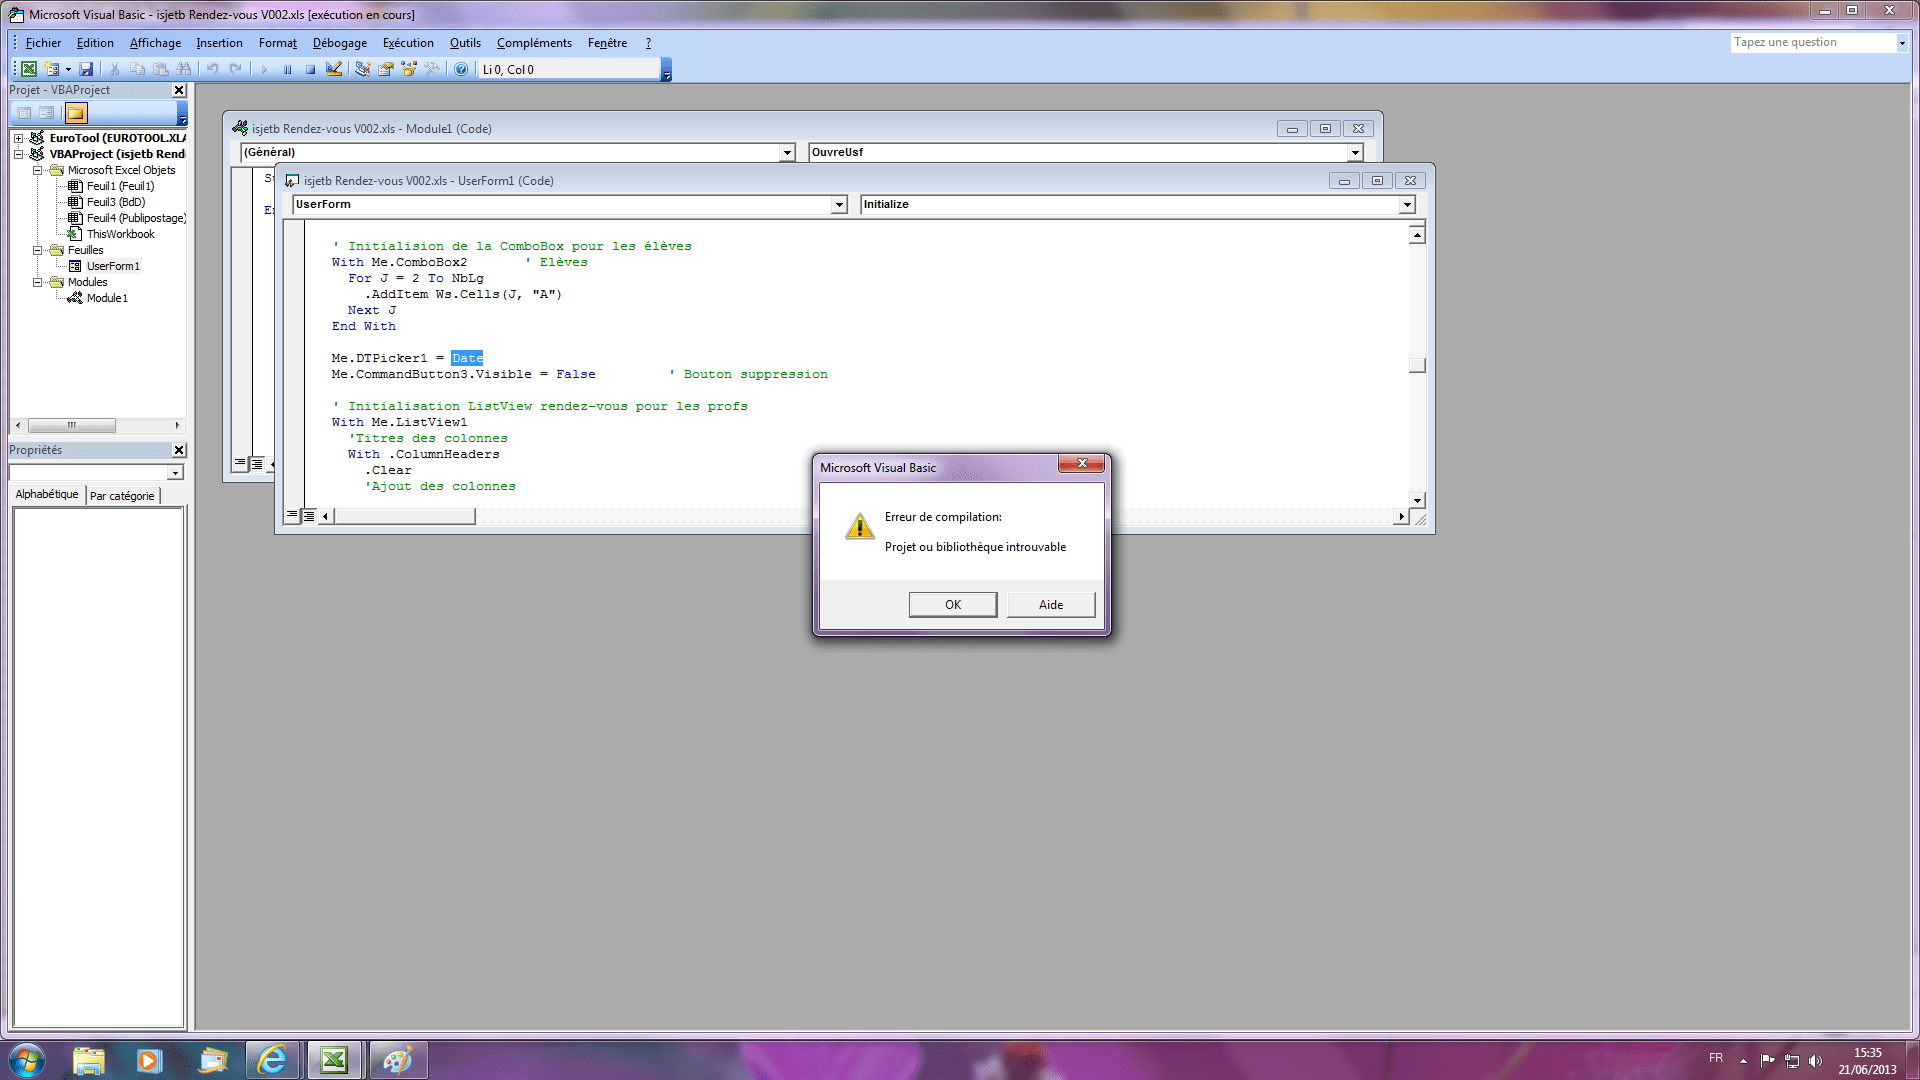Open the Project Explorer toolbar icon

pyautogui.click(x=362, y=69)
